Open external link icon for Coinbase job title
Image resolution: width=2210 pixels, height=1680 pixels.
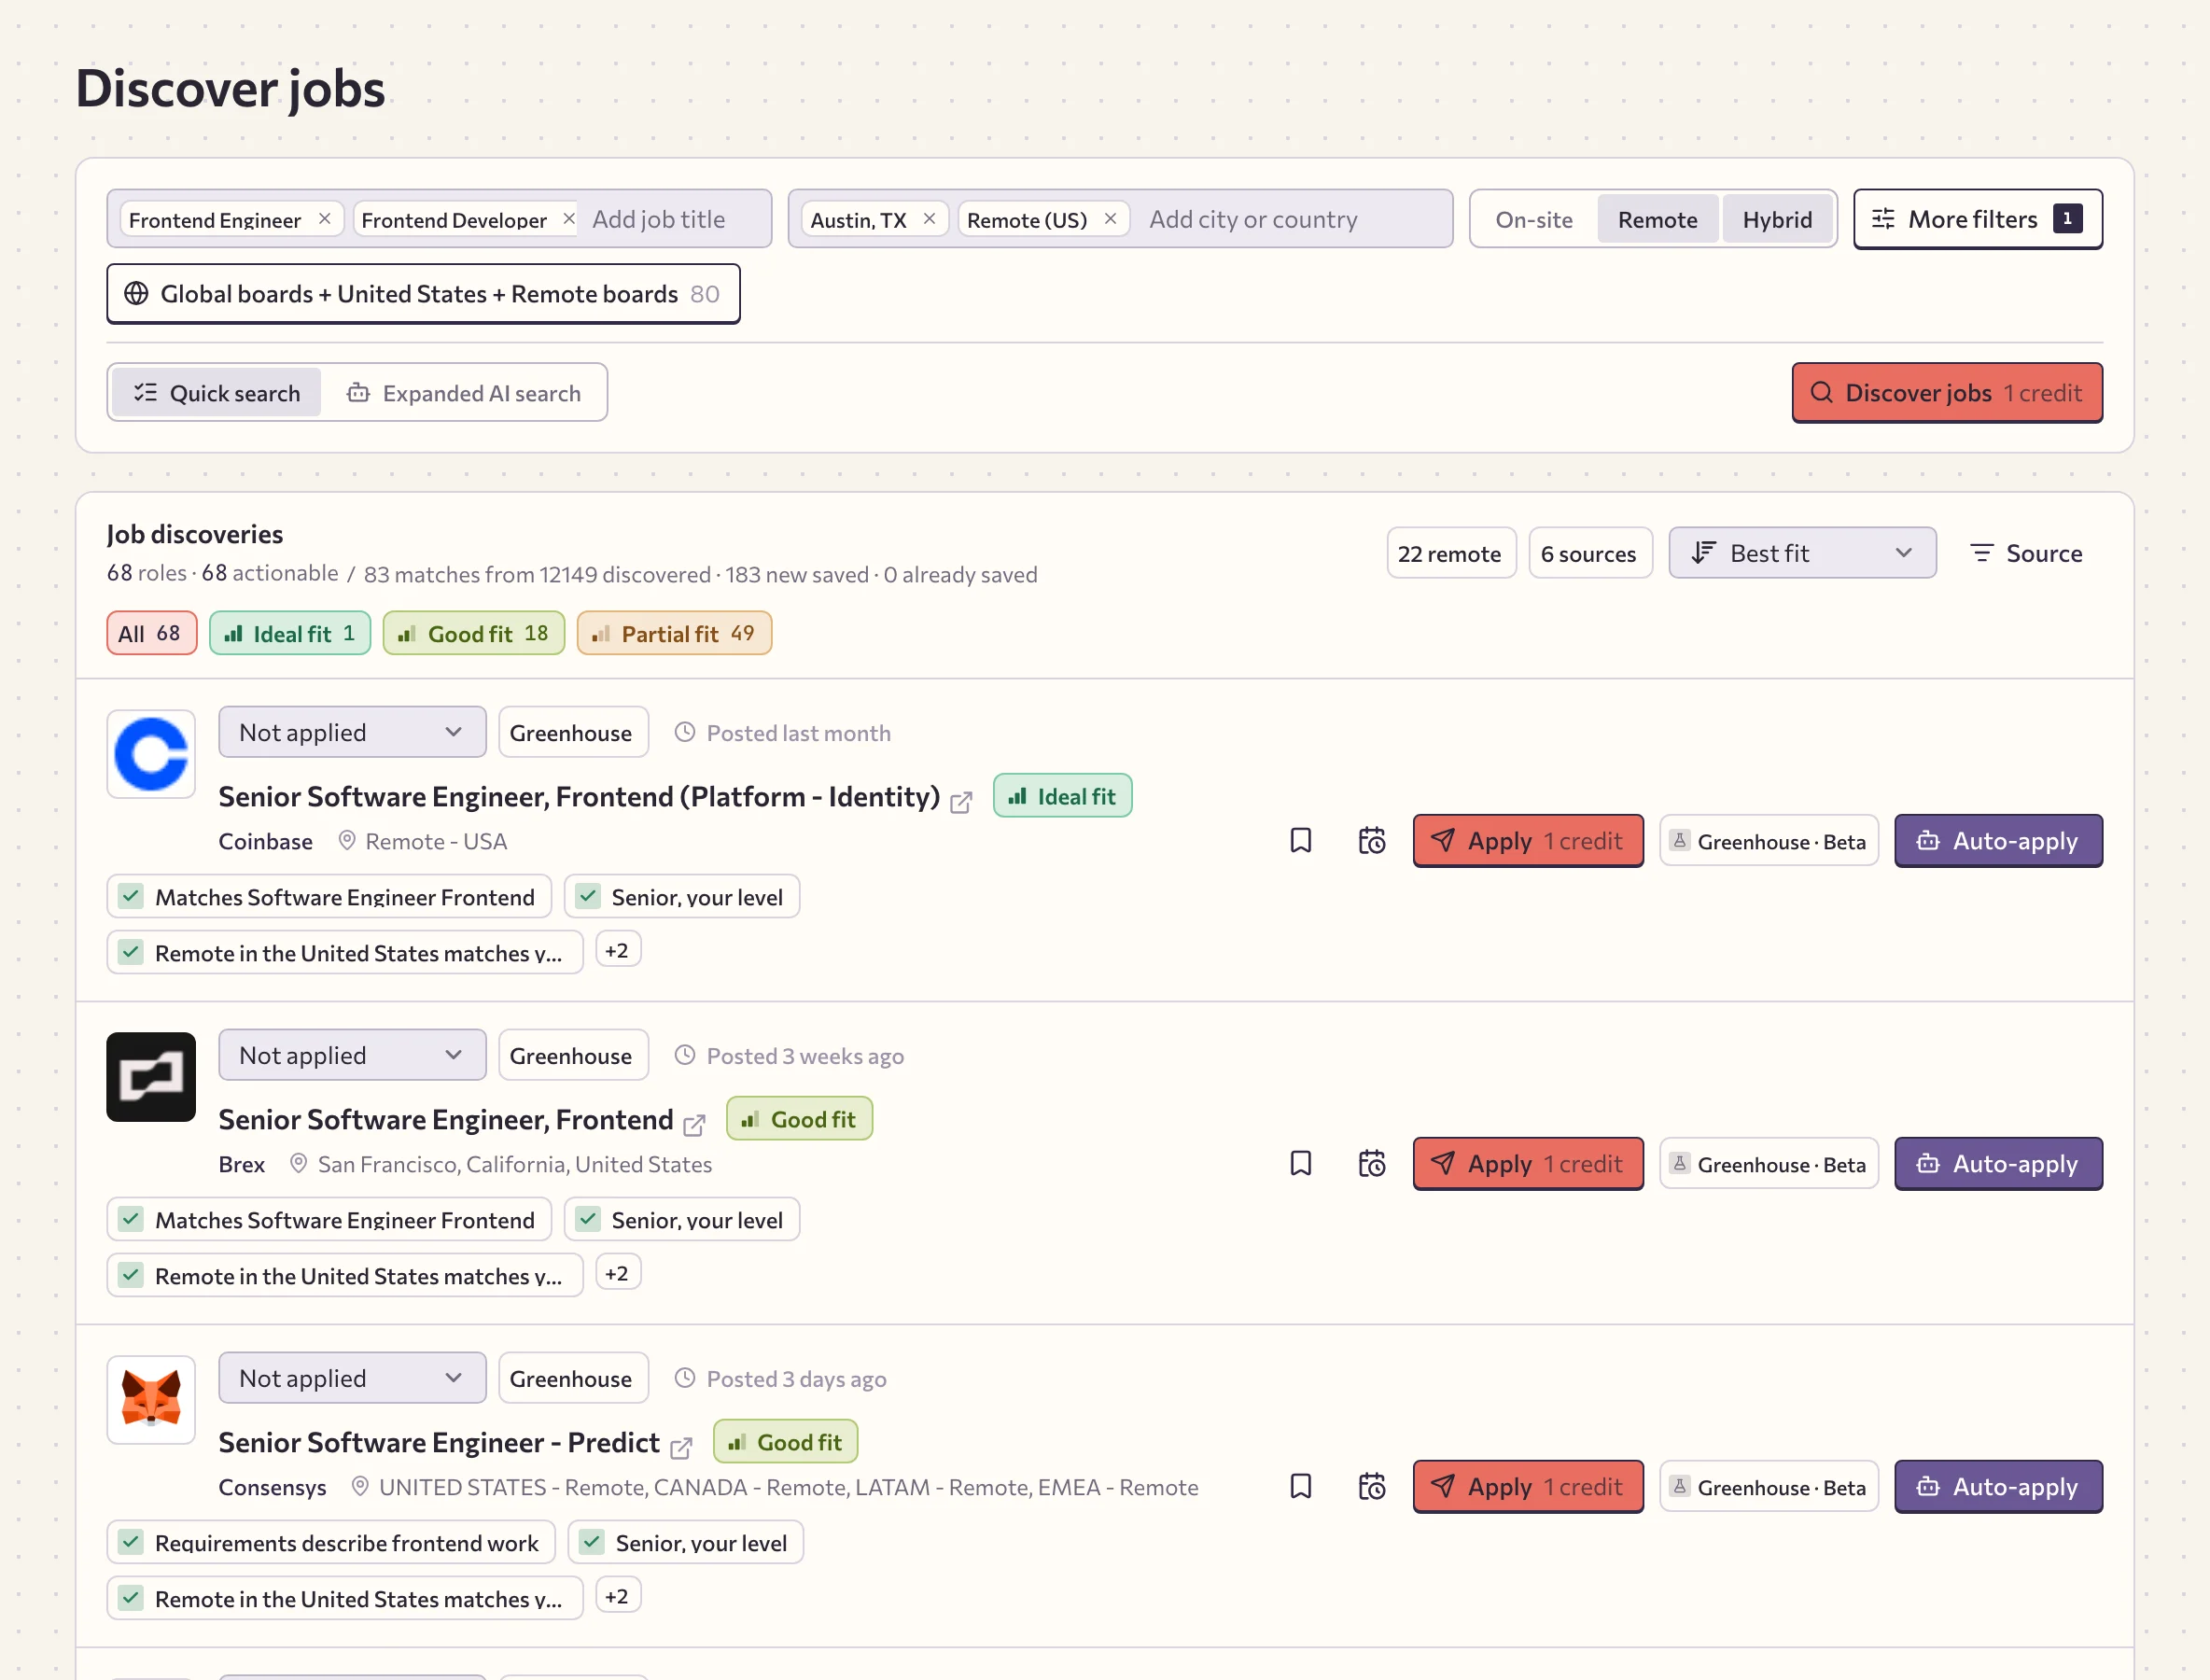coord(961,802)
